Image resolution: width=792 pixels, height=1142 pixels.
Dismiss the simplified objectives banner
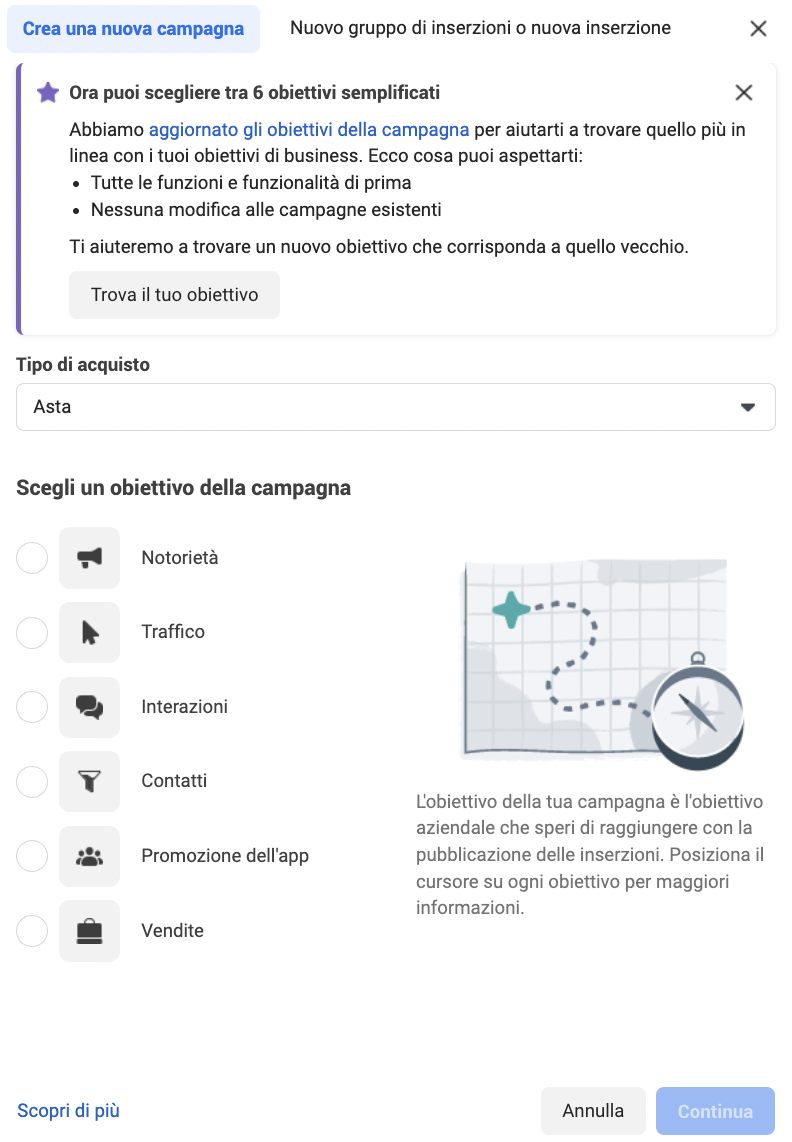click(744, 93)
